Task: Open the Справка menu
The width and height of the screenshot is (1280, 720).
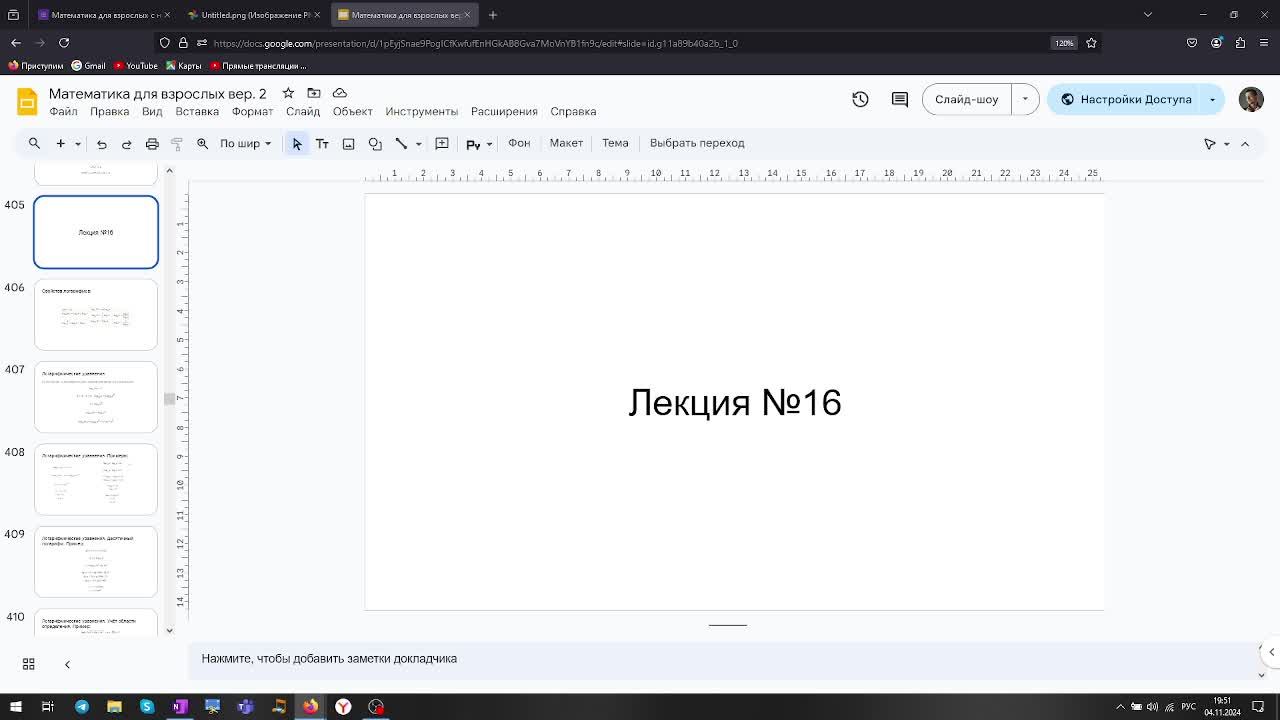Action: 573,111
